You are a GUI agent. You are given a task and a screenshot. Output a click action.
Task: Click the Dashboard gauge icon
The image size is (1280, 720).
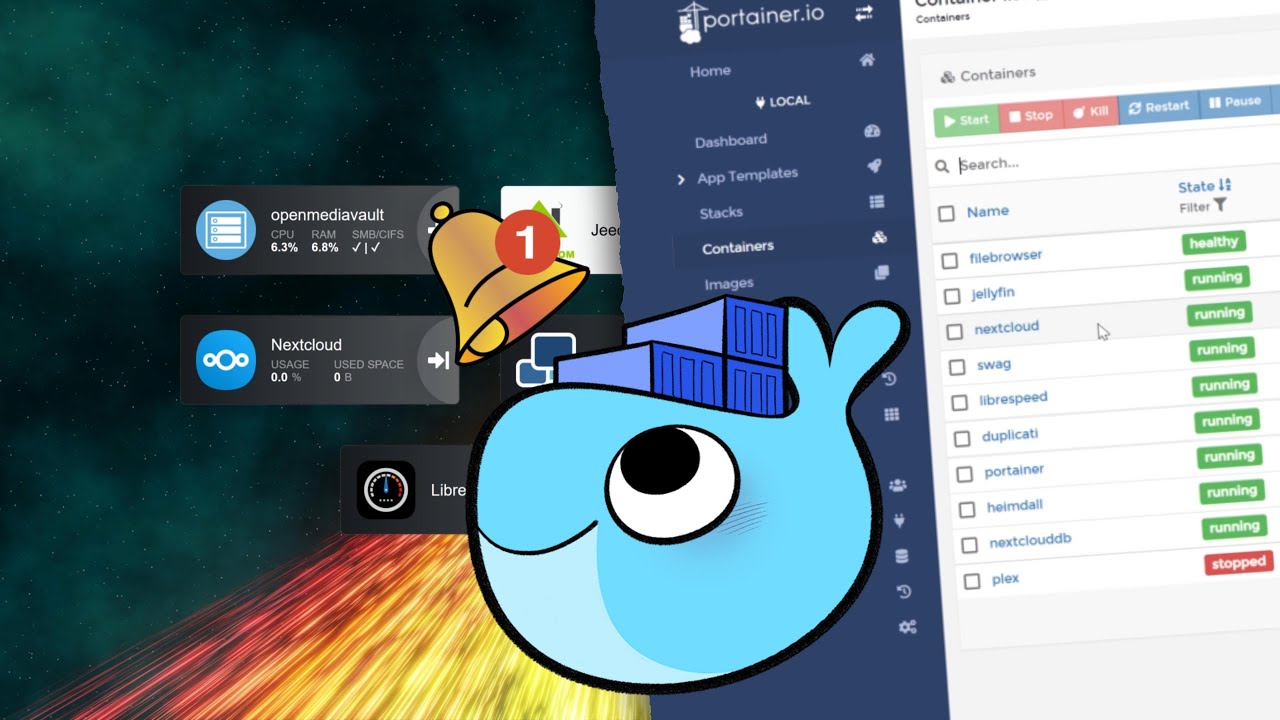[x=871, y=132]
